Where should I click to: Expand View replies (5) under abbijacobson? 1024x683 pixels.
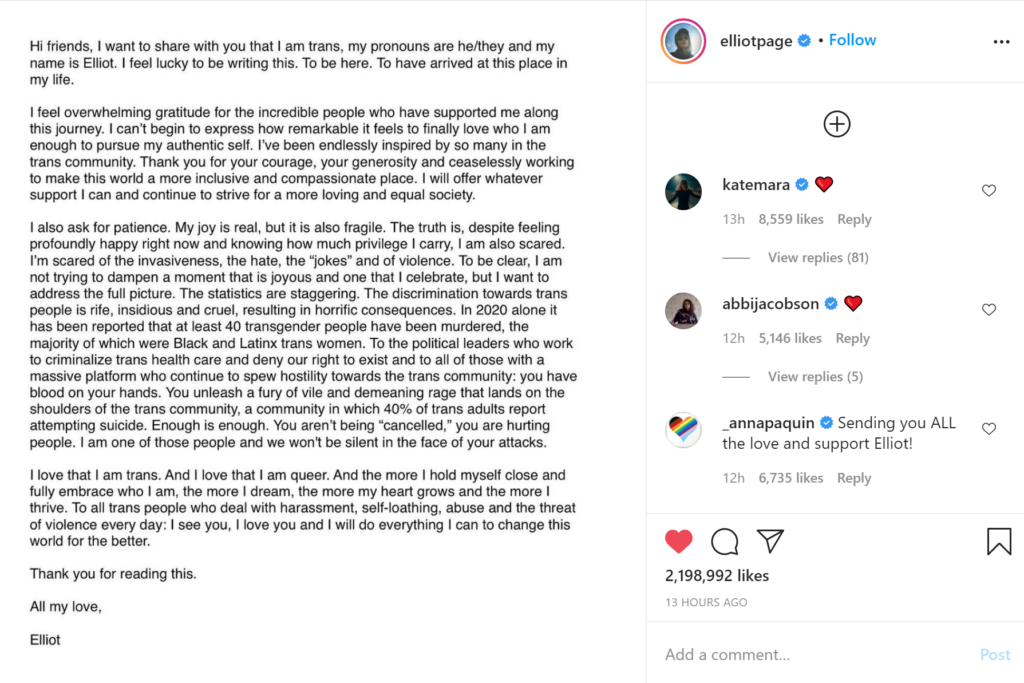815,376
